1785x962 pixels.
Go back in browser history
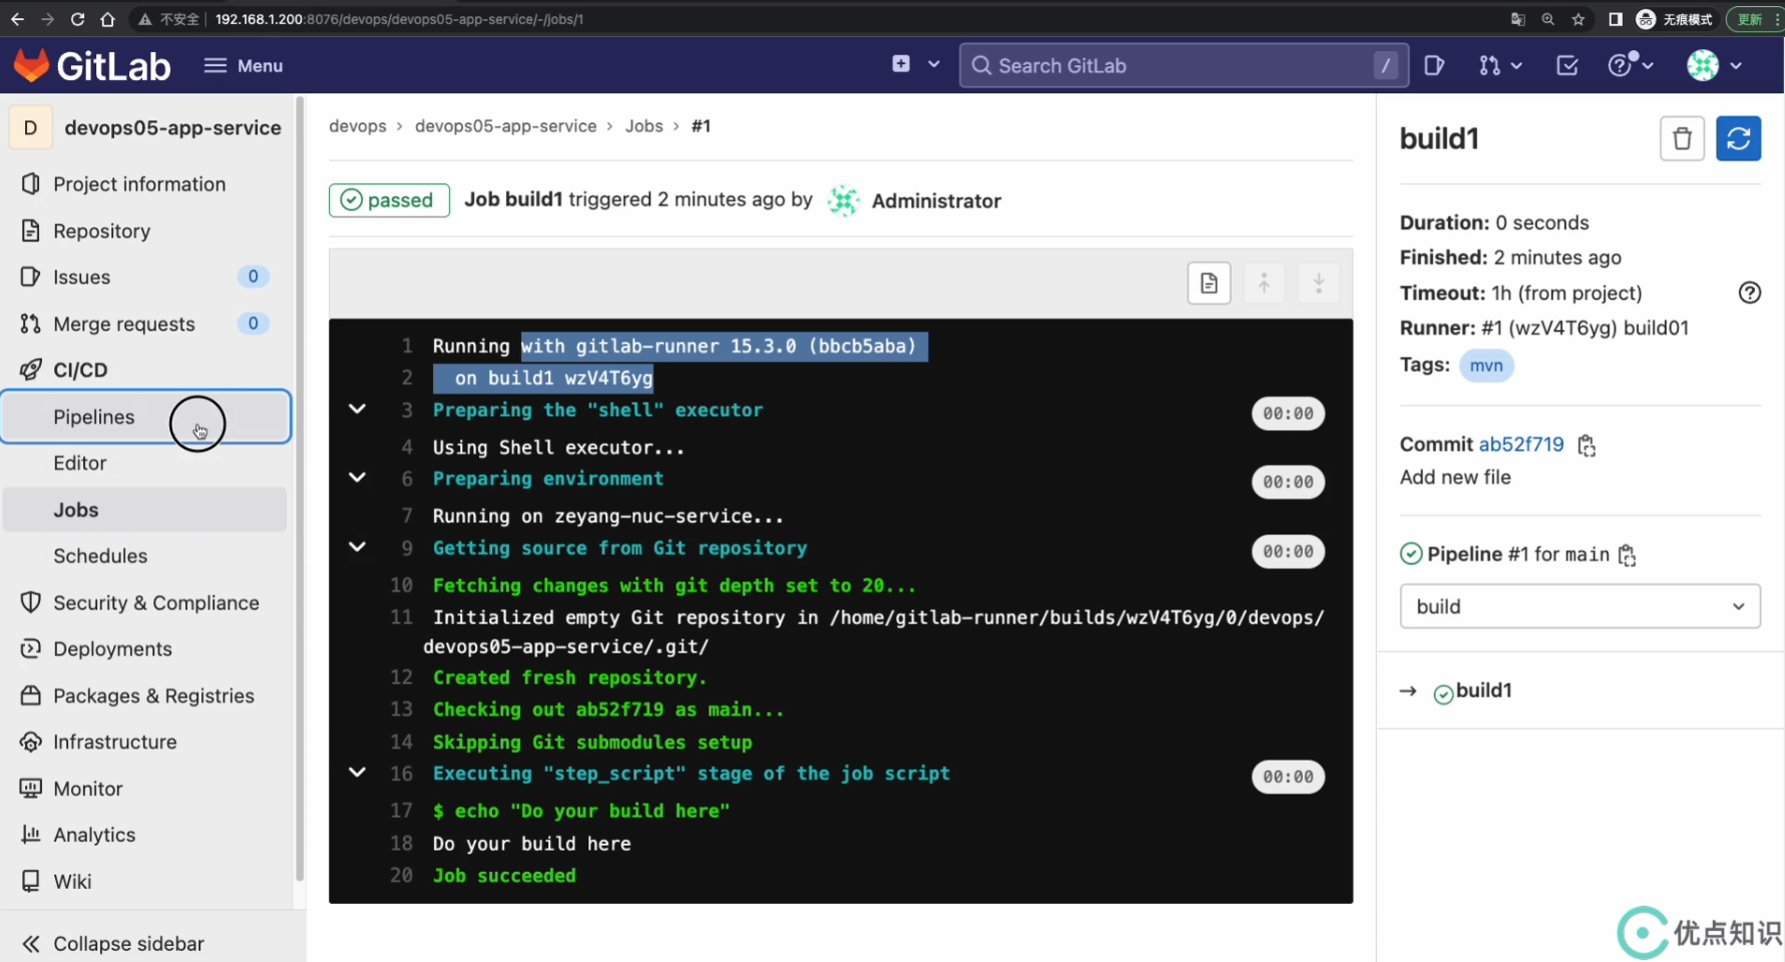(17, 19)
